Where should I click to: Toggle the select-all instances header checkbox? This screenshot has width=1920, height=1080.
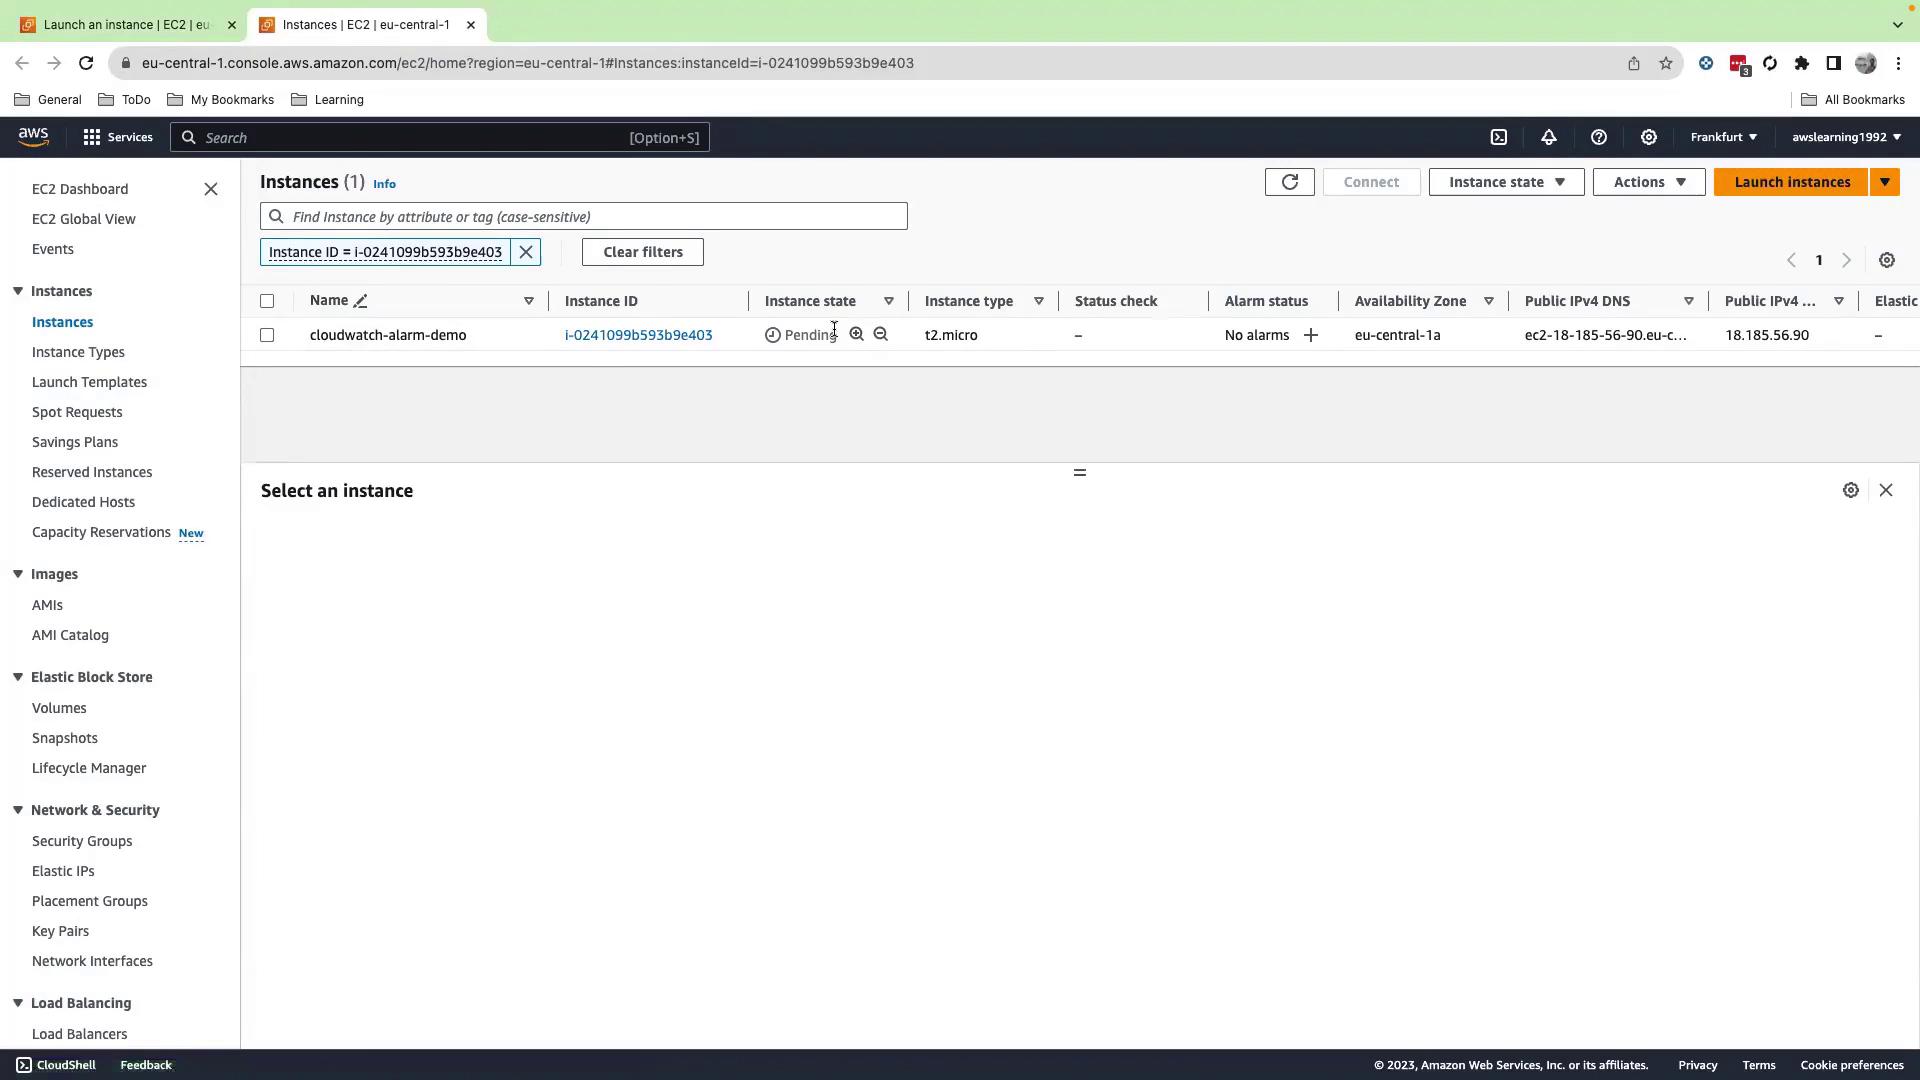(267, 301)
